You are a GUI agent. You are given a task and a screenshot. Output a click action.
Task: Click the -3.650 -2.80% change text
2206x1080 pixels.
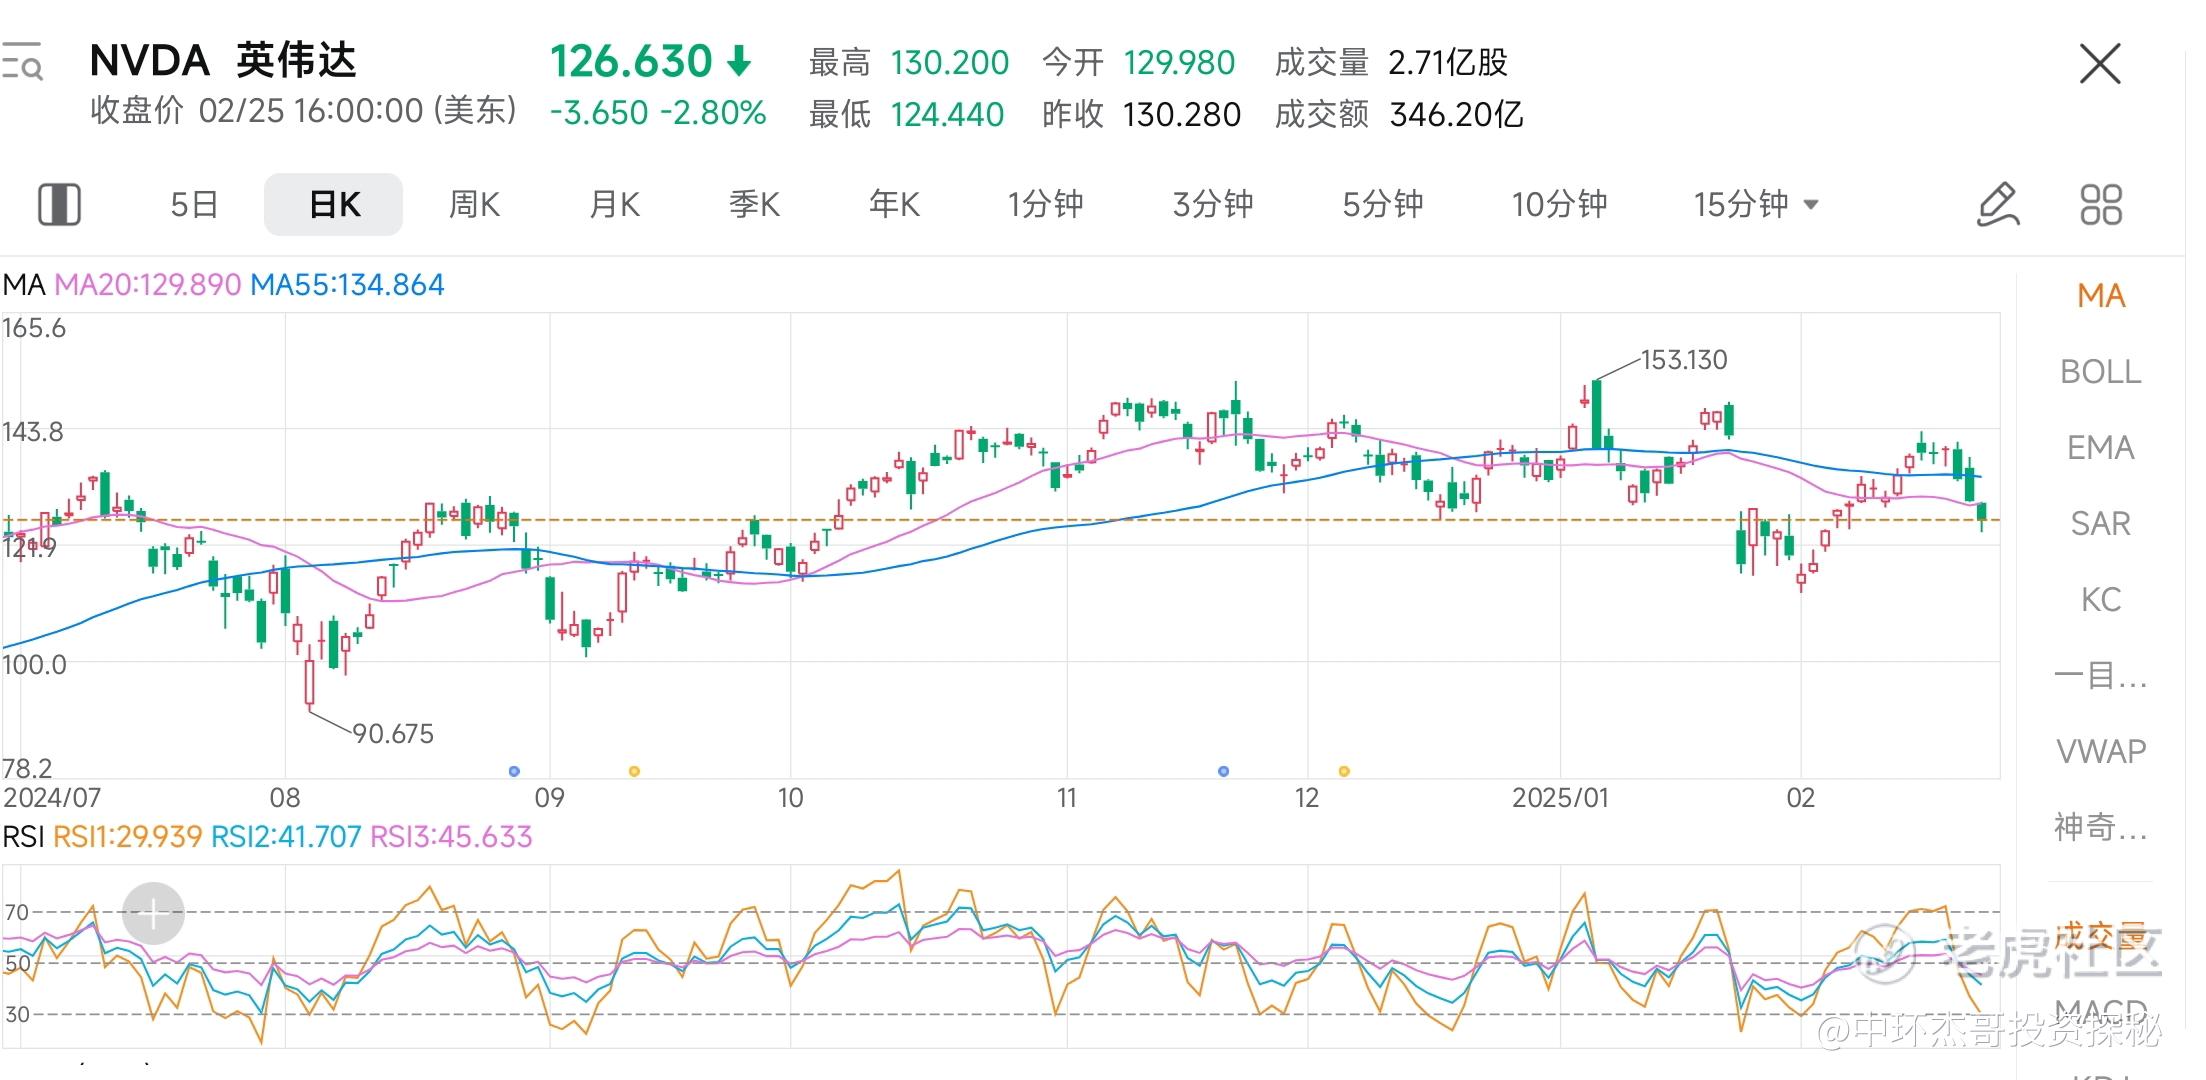pos(658,112)
